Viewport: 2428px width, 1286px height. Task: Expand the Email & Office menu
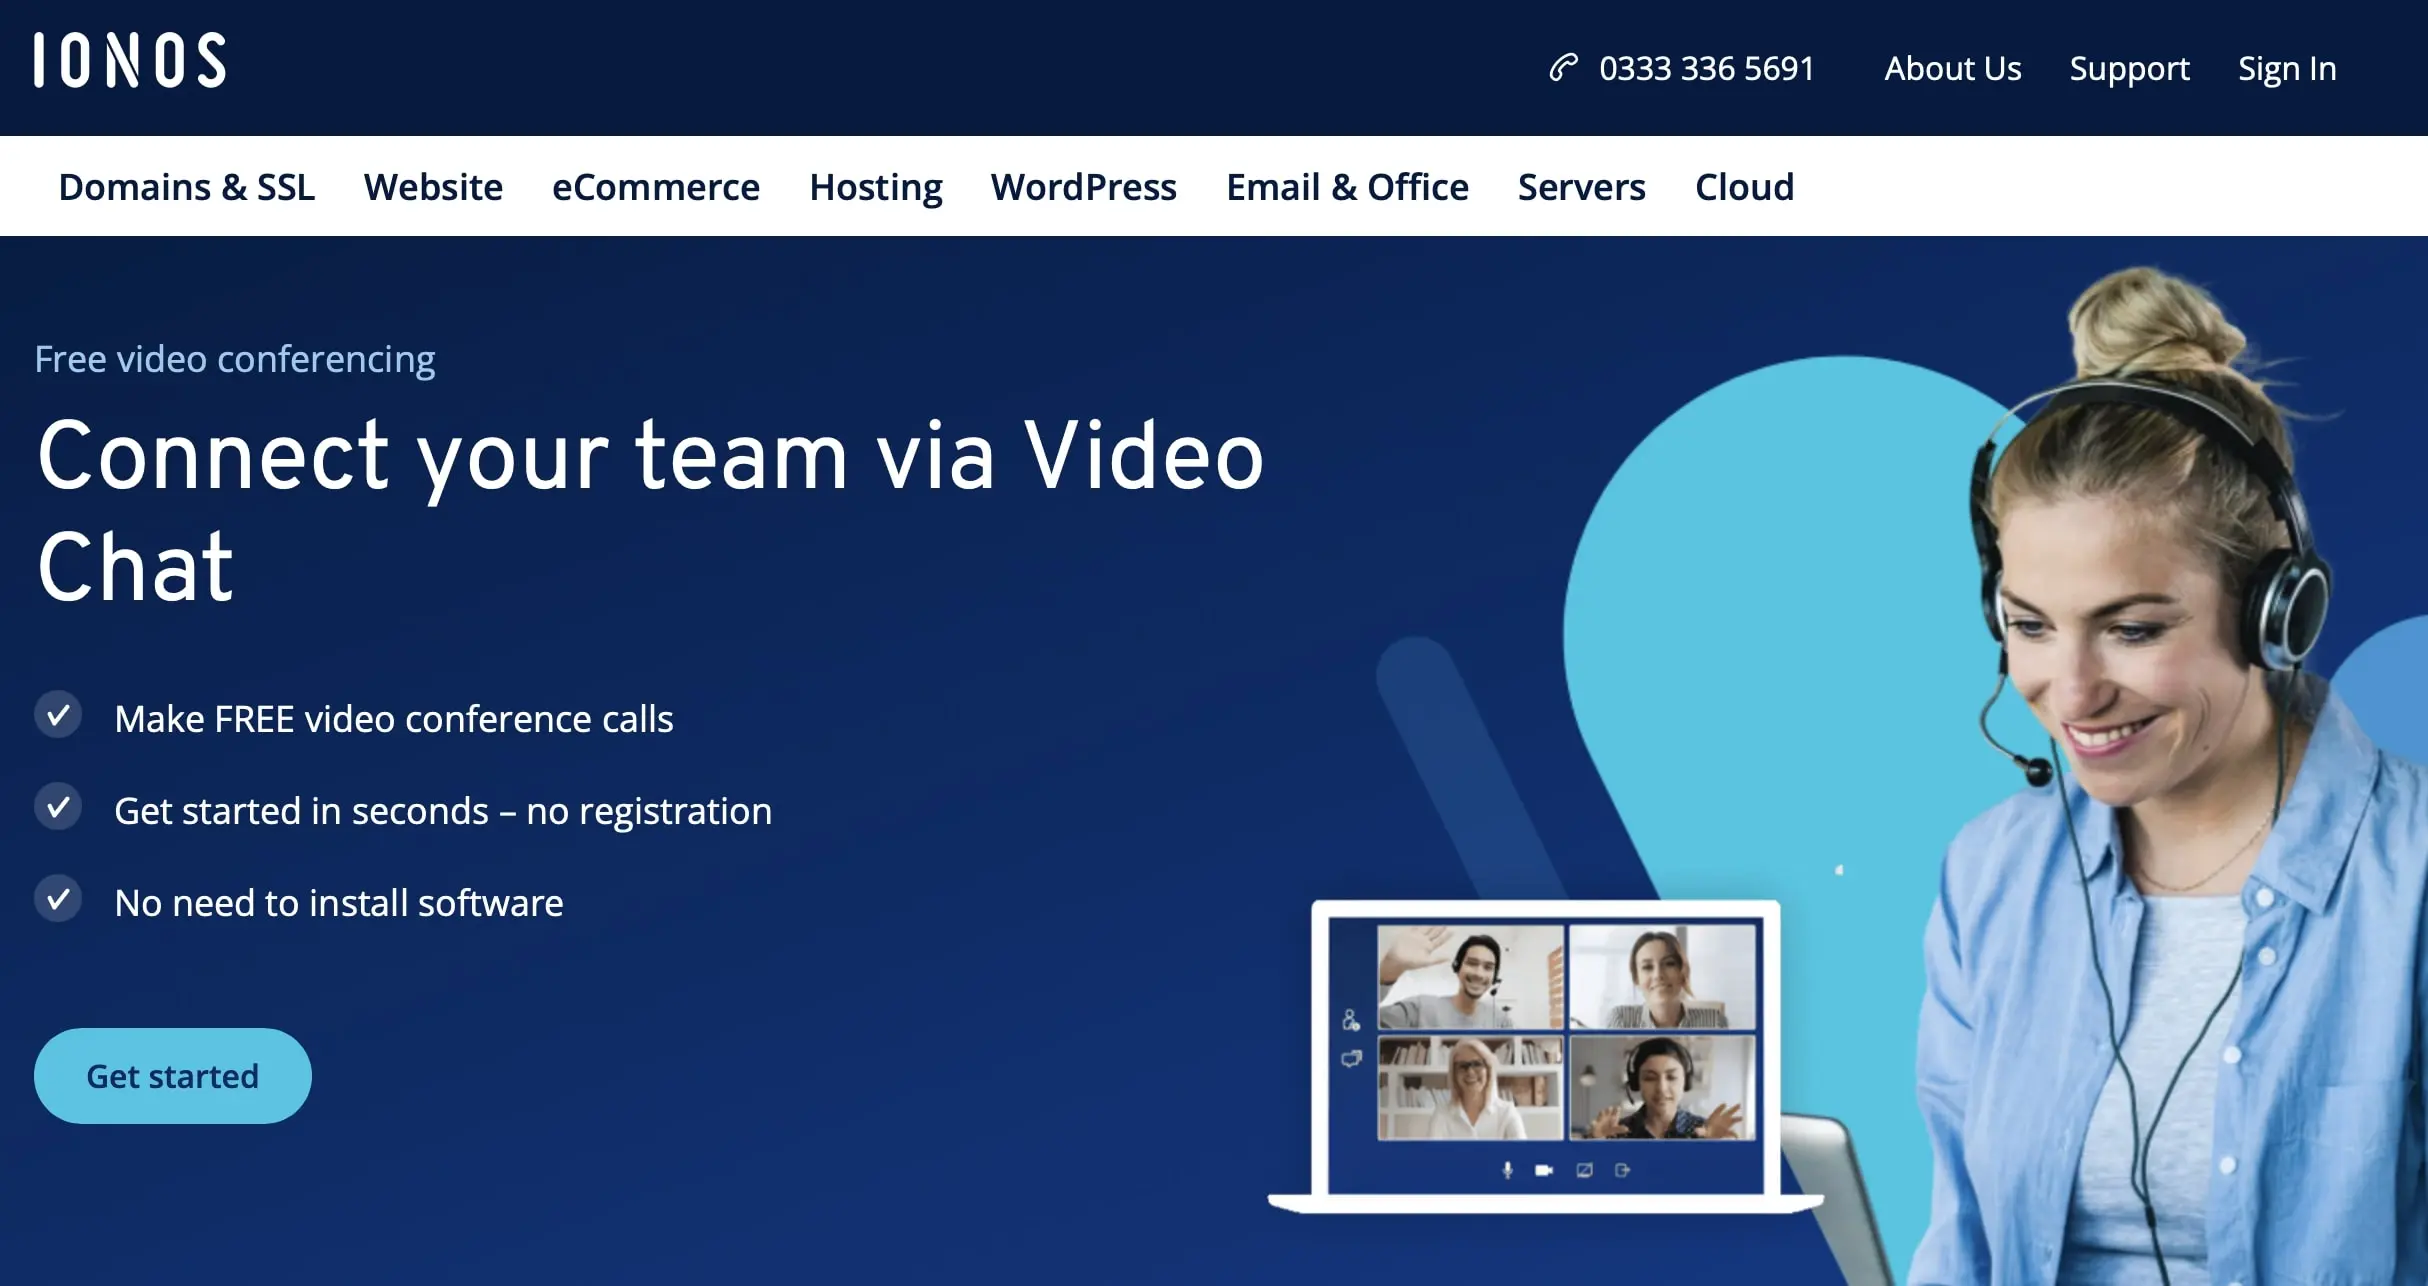[x=1347, y=186]
